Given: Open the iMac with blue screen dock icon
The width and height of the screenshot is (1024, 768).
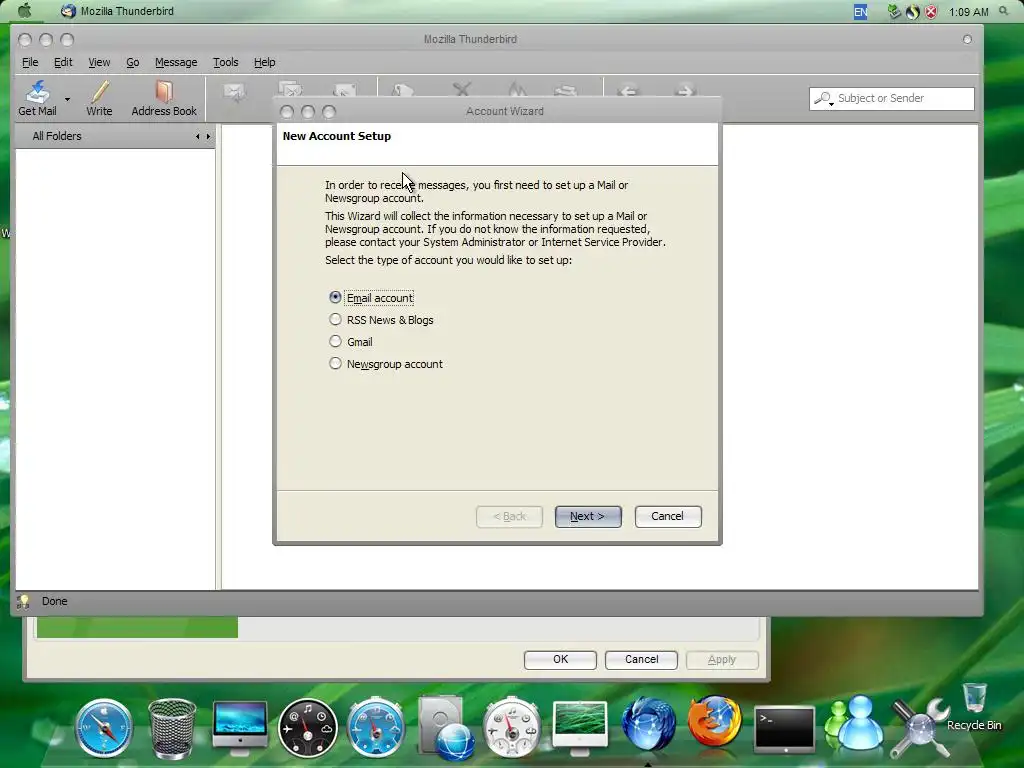Looking at the screenshot, I should point(240,727).
